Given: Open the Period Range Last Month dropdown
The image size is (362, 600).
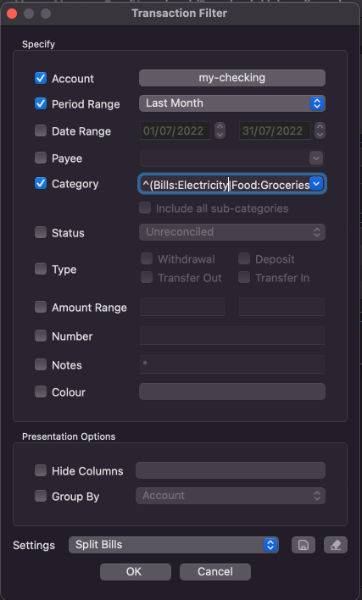Looking at the screenshot, I should [x=232, y=103].
